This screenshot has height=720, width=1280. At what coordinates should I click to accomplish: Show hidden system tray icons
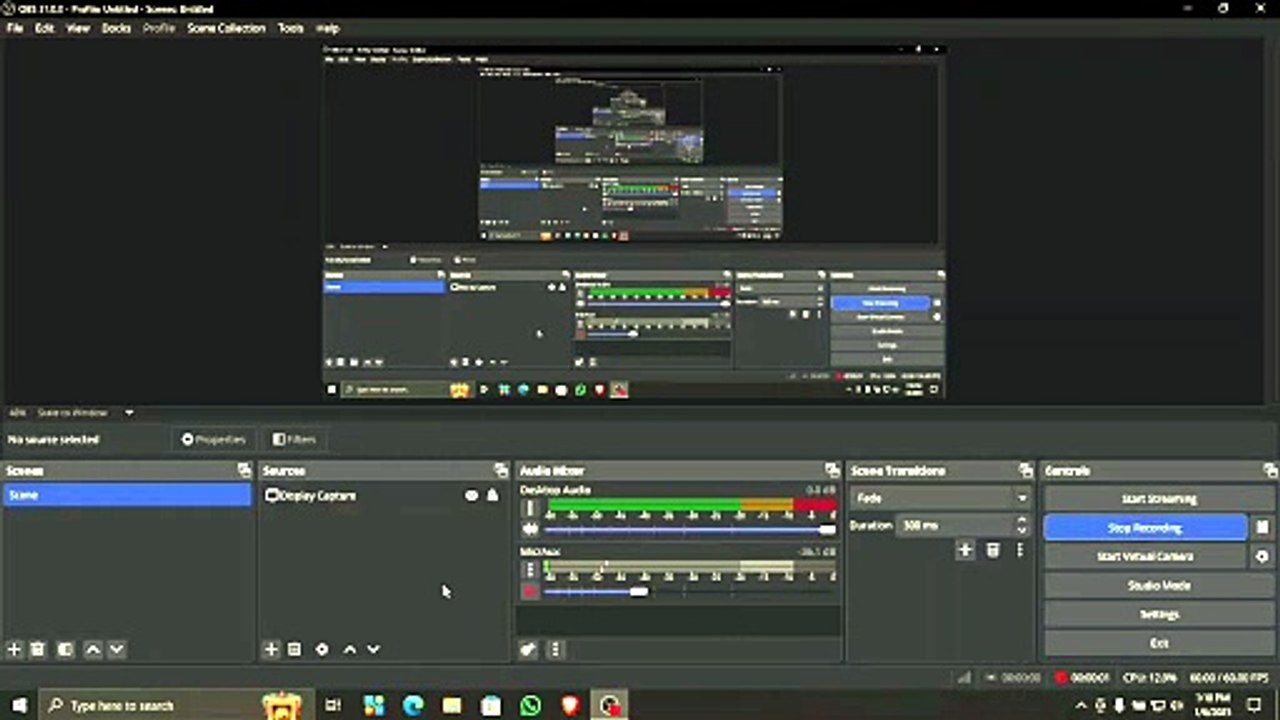pos(1081,705)
